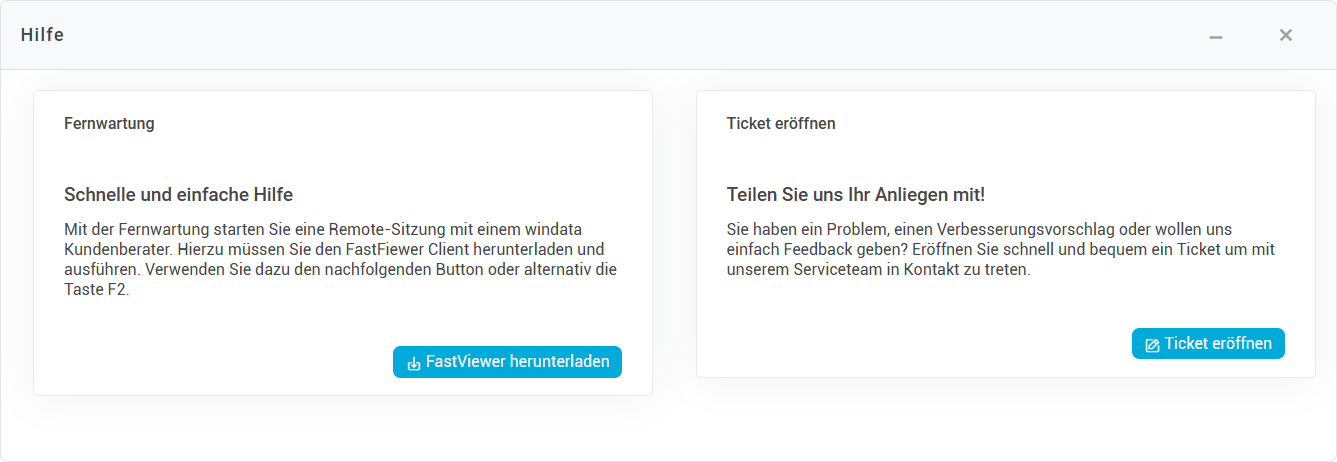The height and width of the screenshot is (462, 1337).
Task: Minimize the Hilfe dialog
Action: [1216, 36]
